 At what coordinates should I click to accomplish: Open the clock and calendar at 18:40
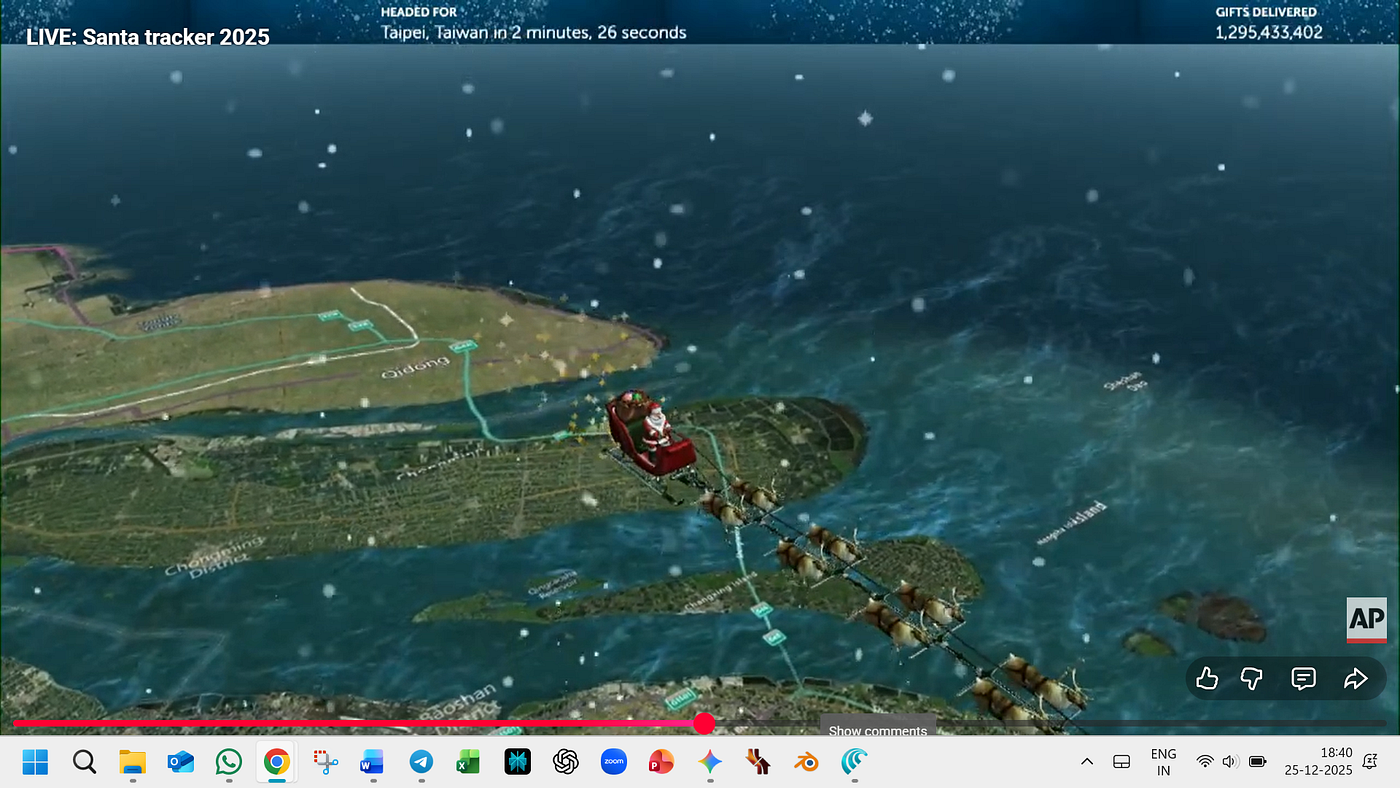point(1318,762)
